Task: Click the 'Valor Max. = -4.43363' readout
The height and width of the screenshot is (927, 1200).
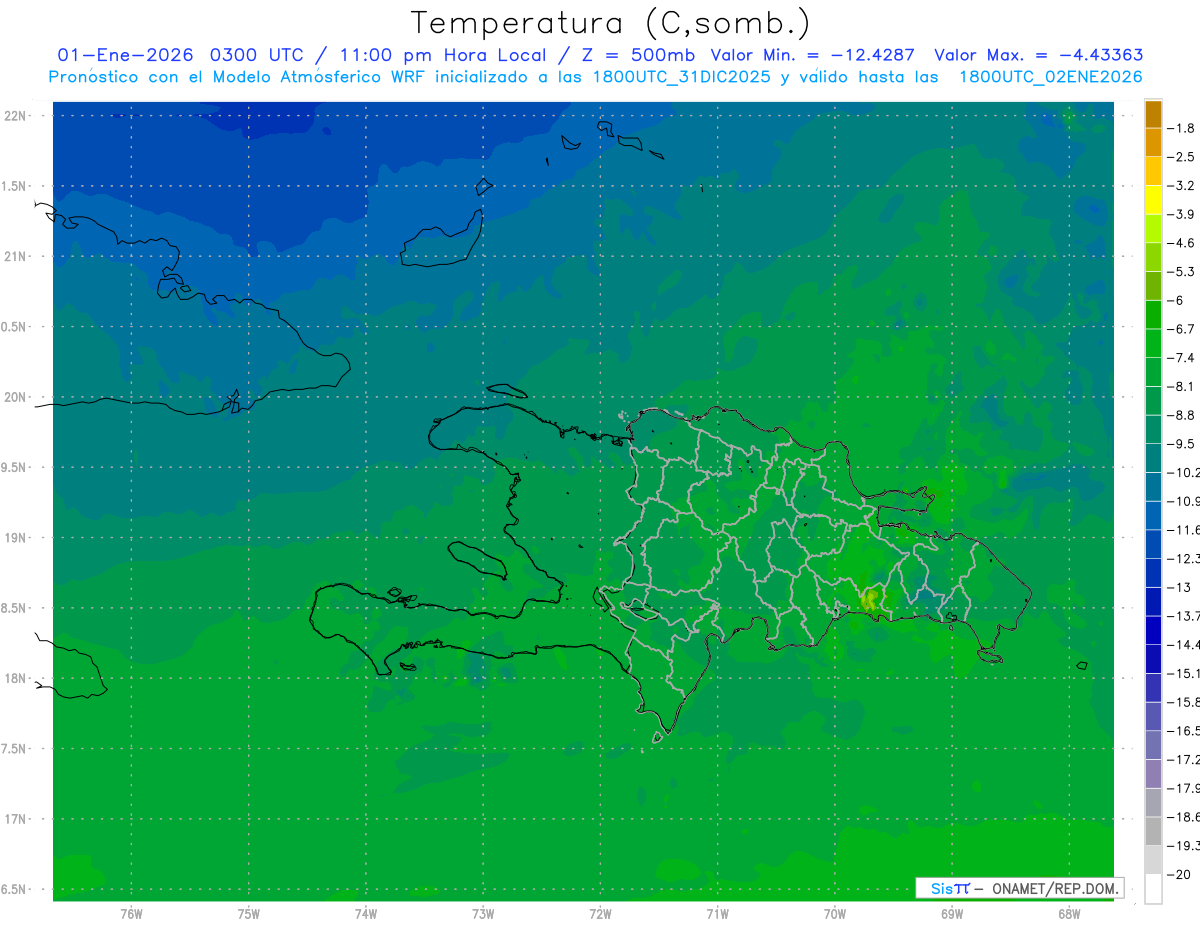Action: click(1038, 55)
